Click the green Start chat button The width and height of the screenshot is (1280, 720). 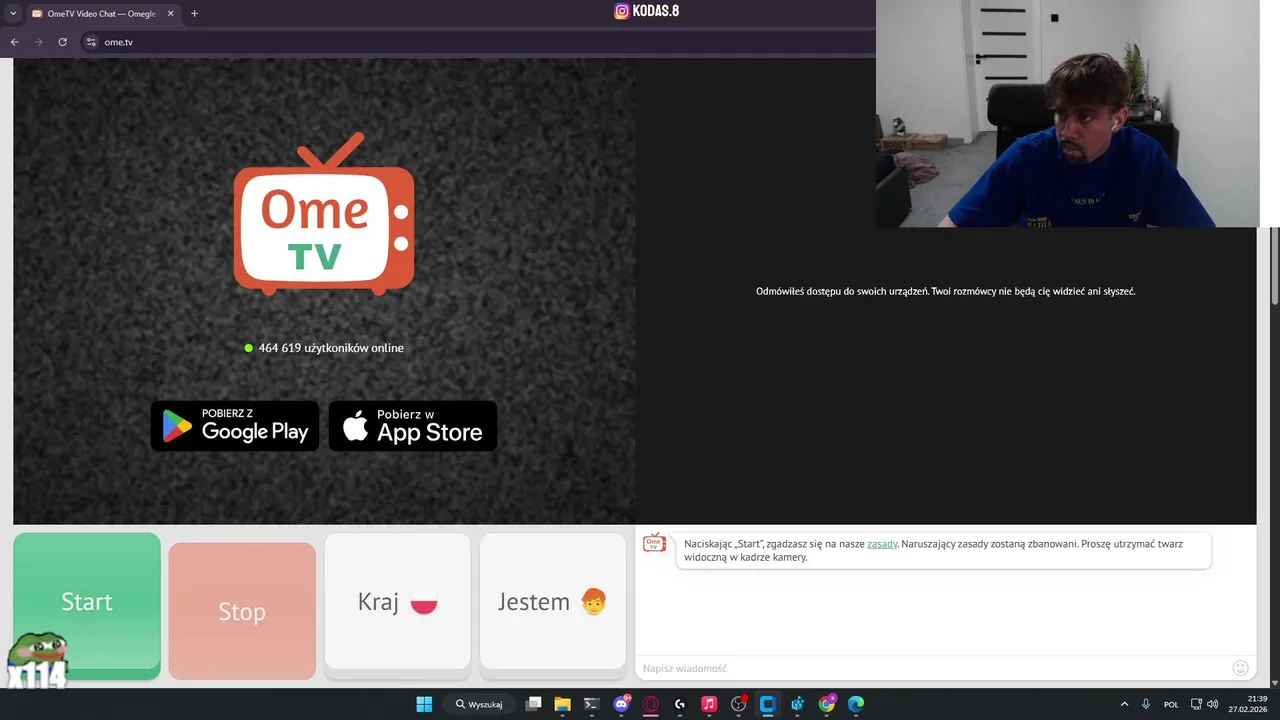87,604
